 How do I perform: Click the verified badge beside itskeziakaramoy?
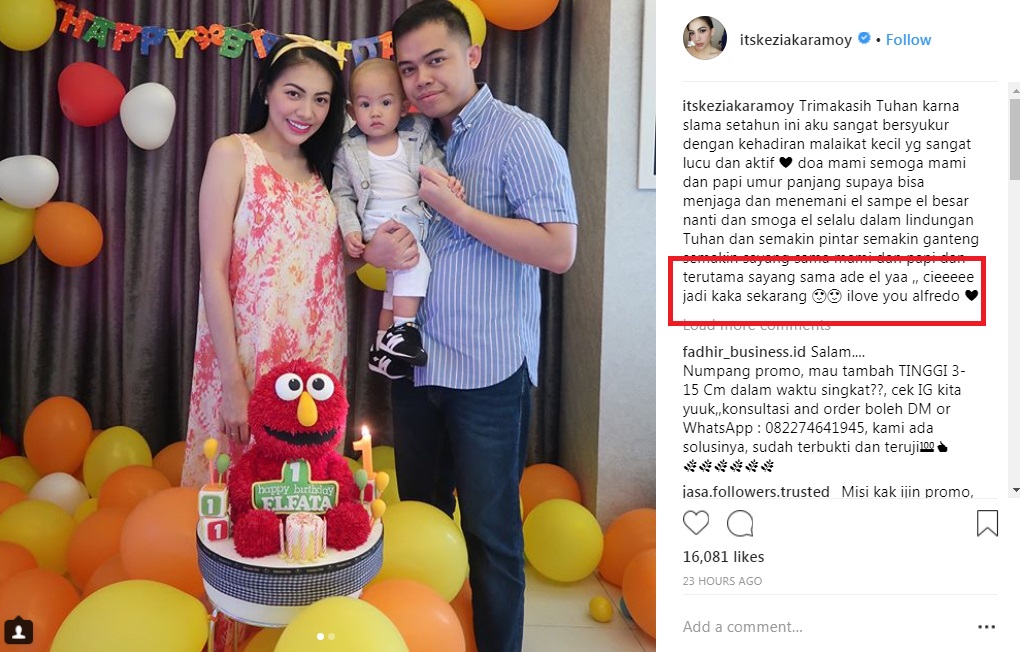click(x=864, y=38)
